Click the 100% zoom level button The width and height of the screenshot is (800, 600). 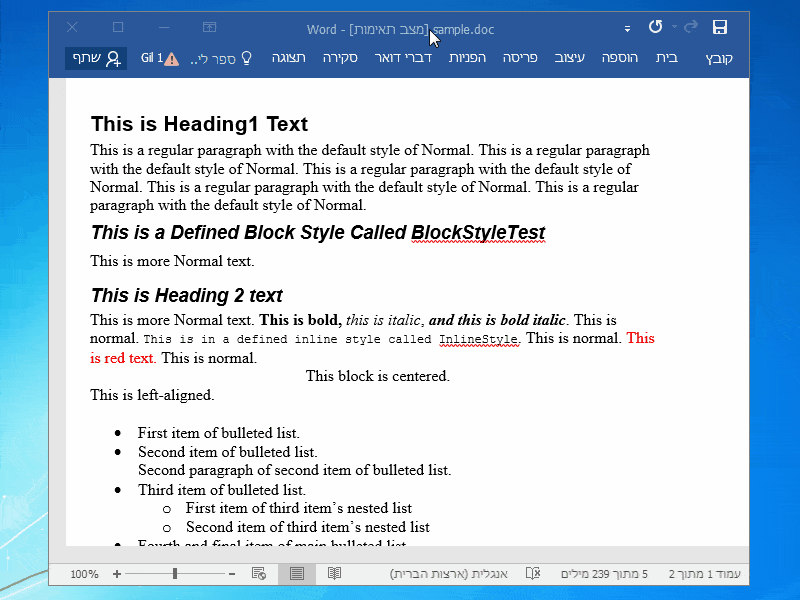point(84,574)
